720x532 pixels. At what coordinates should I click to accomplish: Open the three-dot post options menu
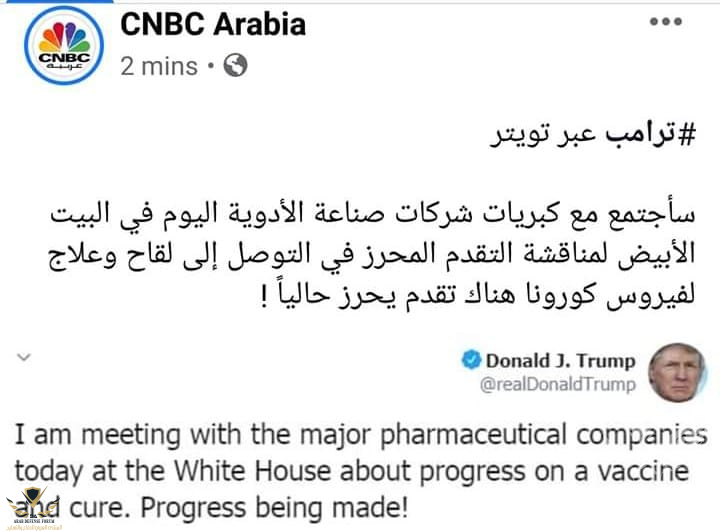pyautogui.click(x=665, y=22)
